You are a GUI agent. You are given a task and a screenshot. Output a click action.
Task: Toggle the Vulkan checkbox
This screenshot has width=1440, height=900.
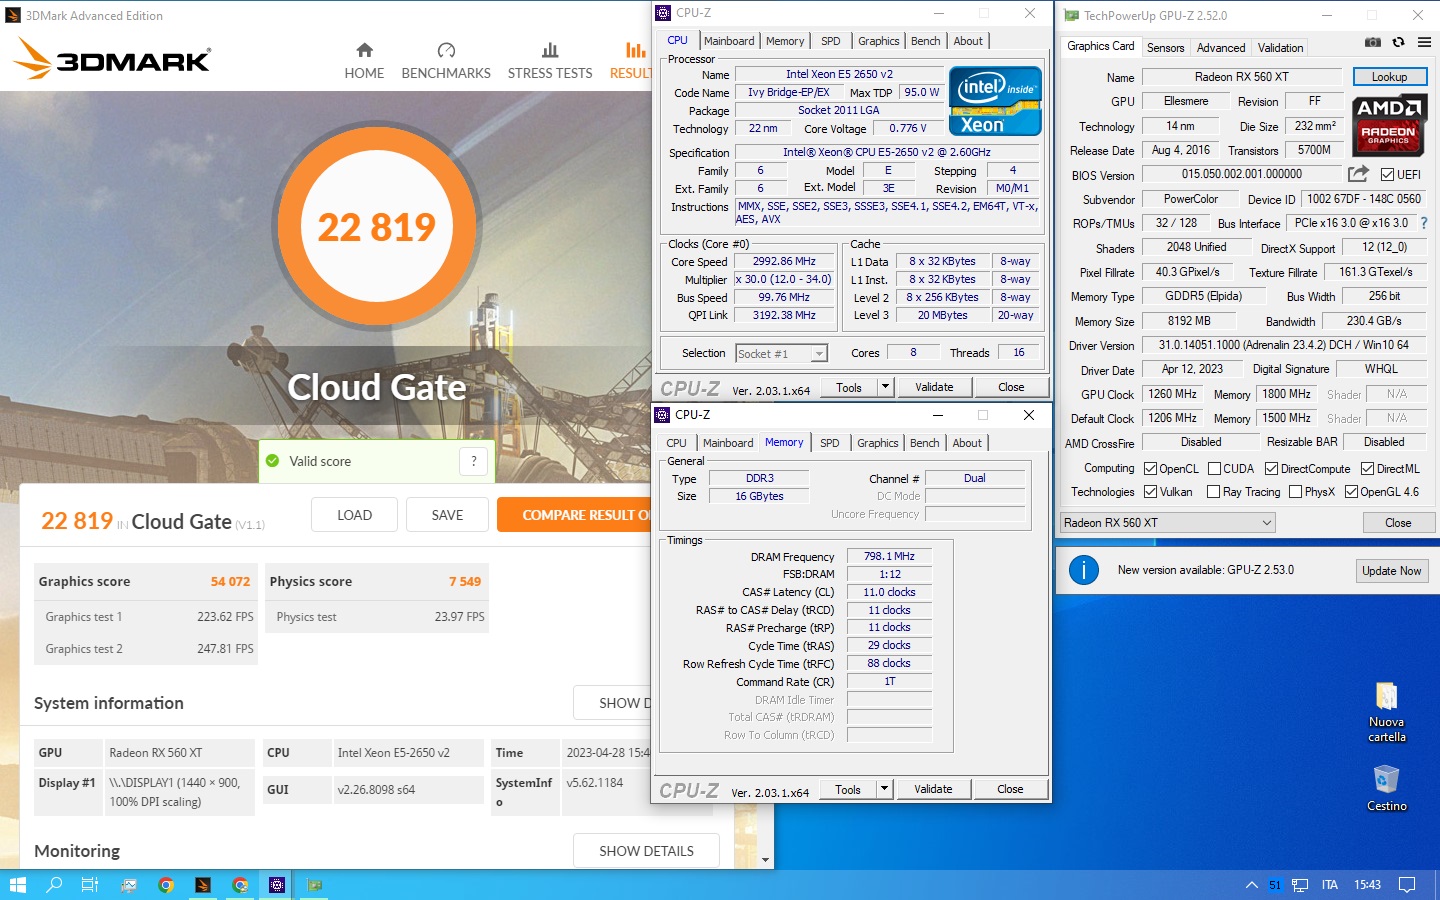click(1150, 492)
